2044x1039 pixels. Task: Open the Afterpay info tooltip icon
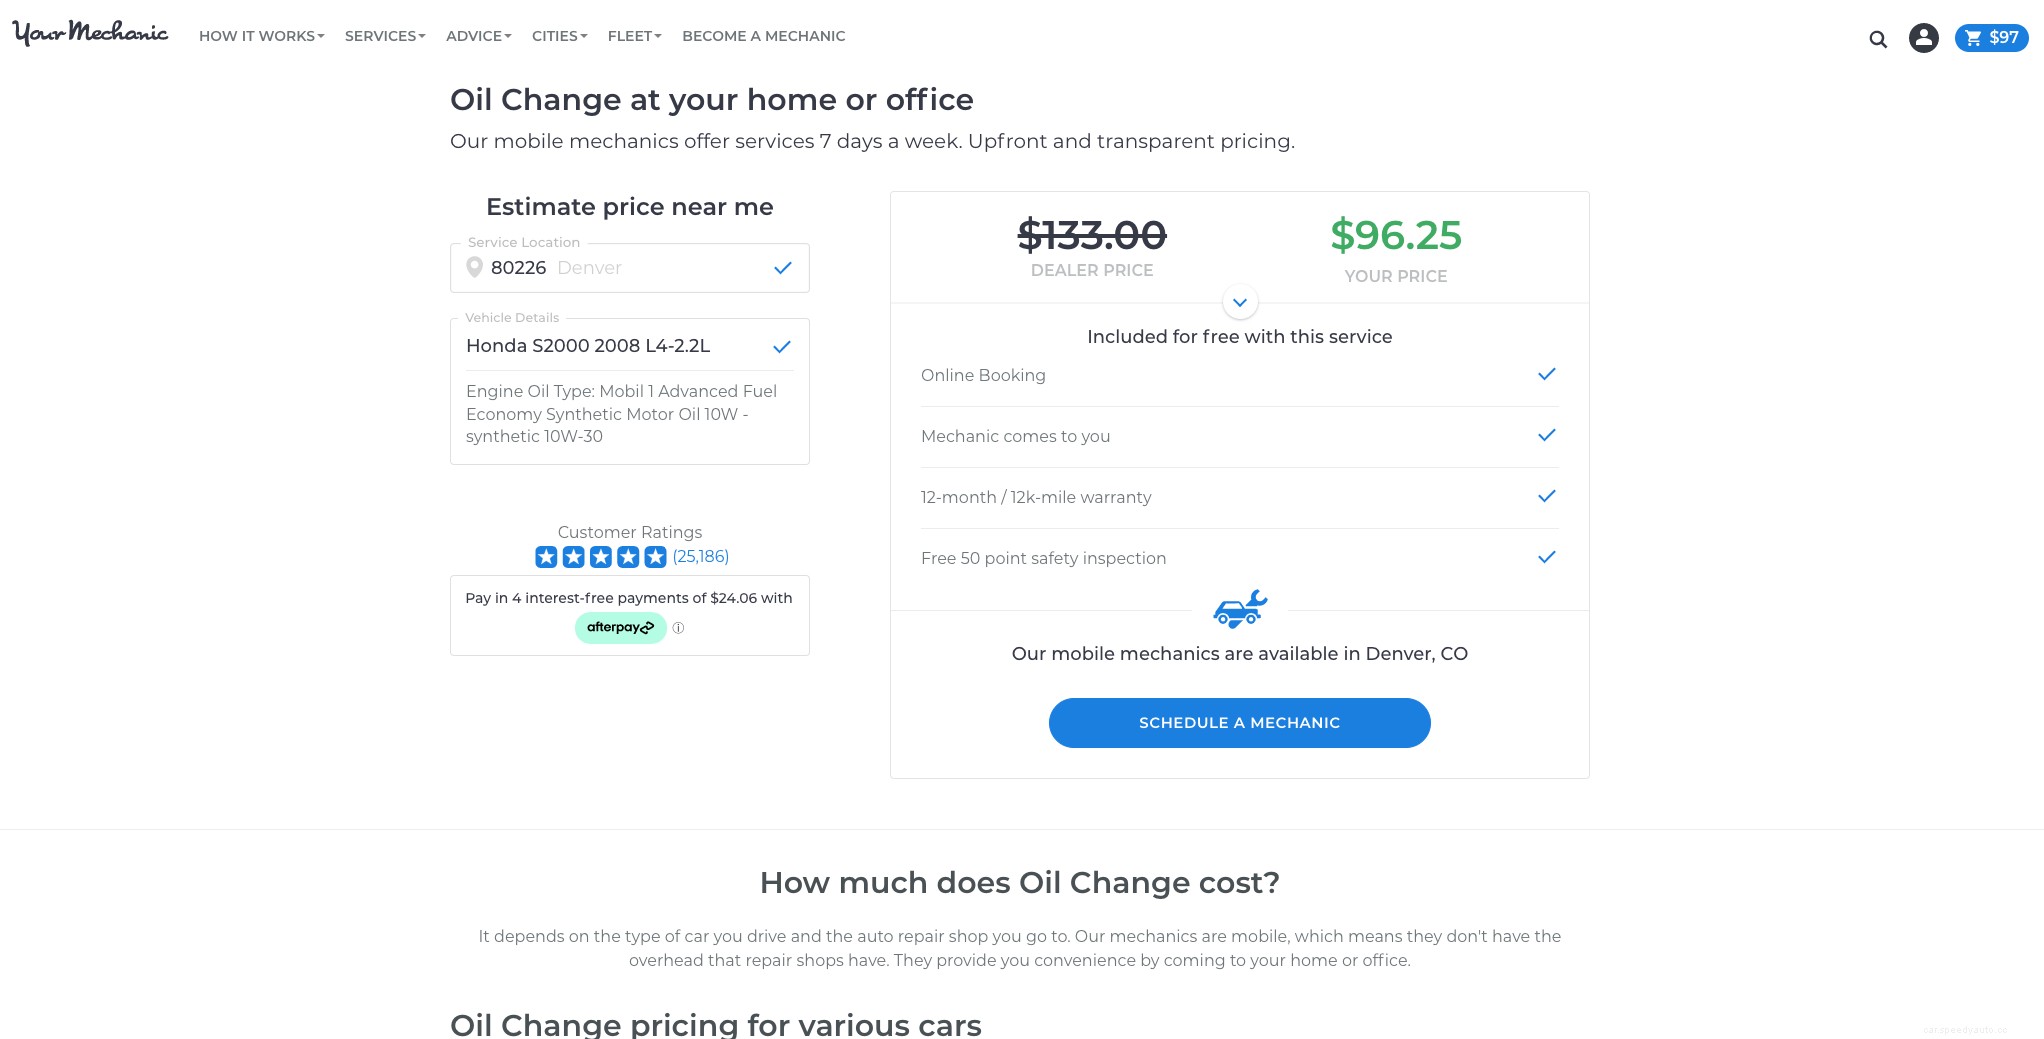679,628
